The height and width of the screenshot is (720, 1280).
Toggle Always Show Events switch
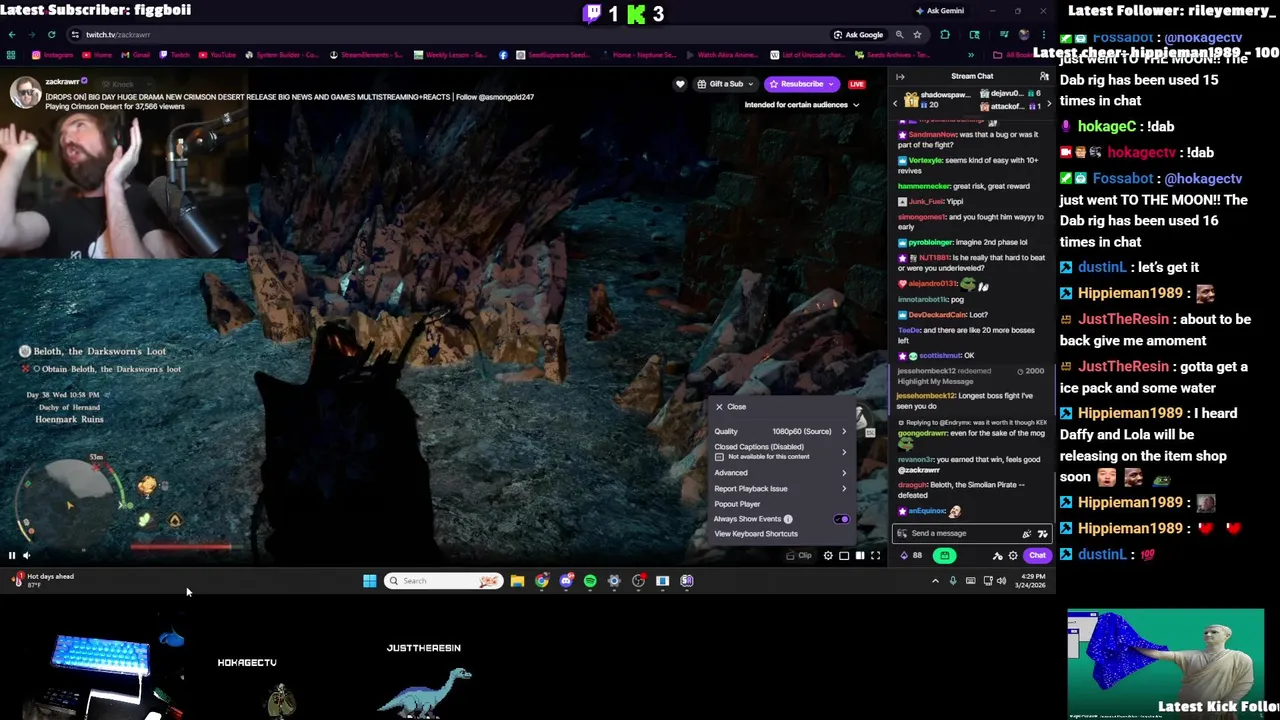click(x=841, y=519)
